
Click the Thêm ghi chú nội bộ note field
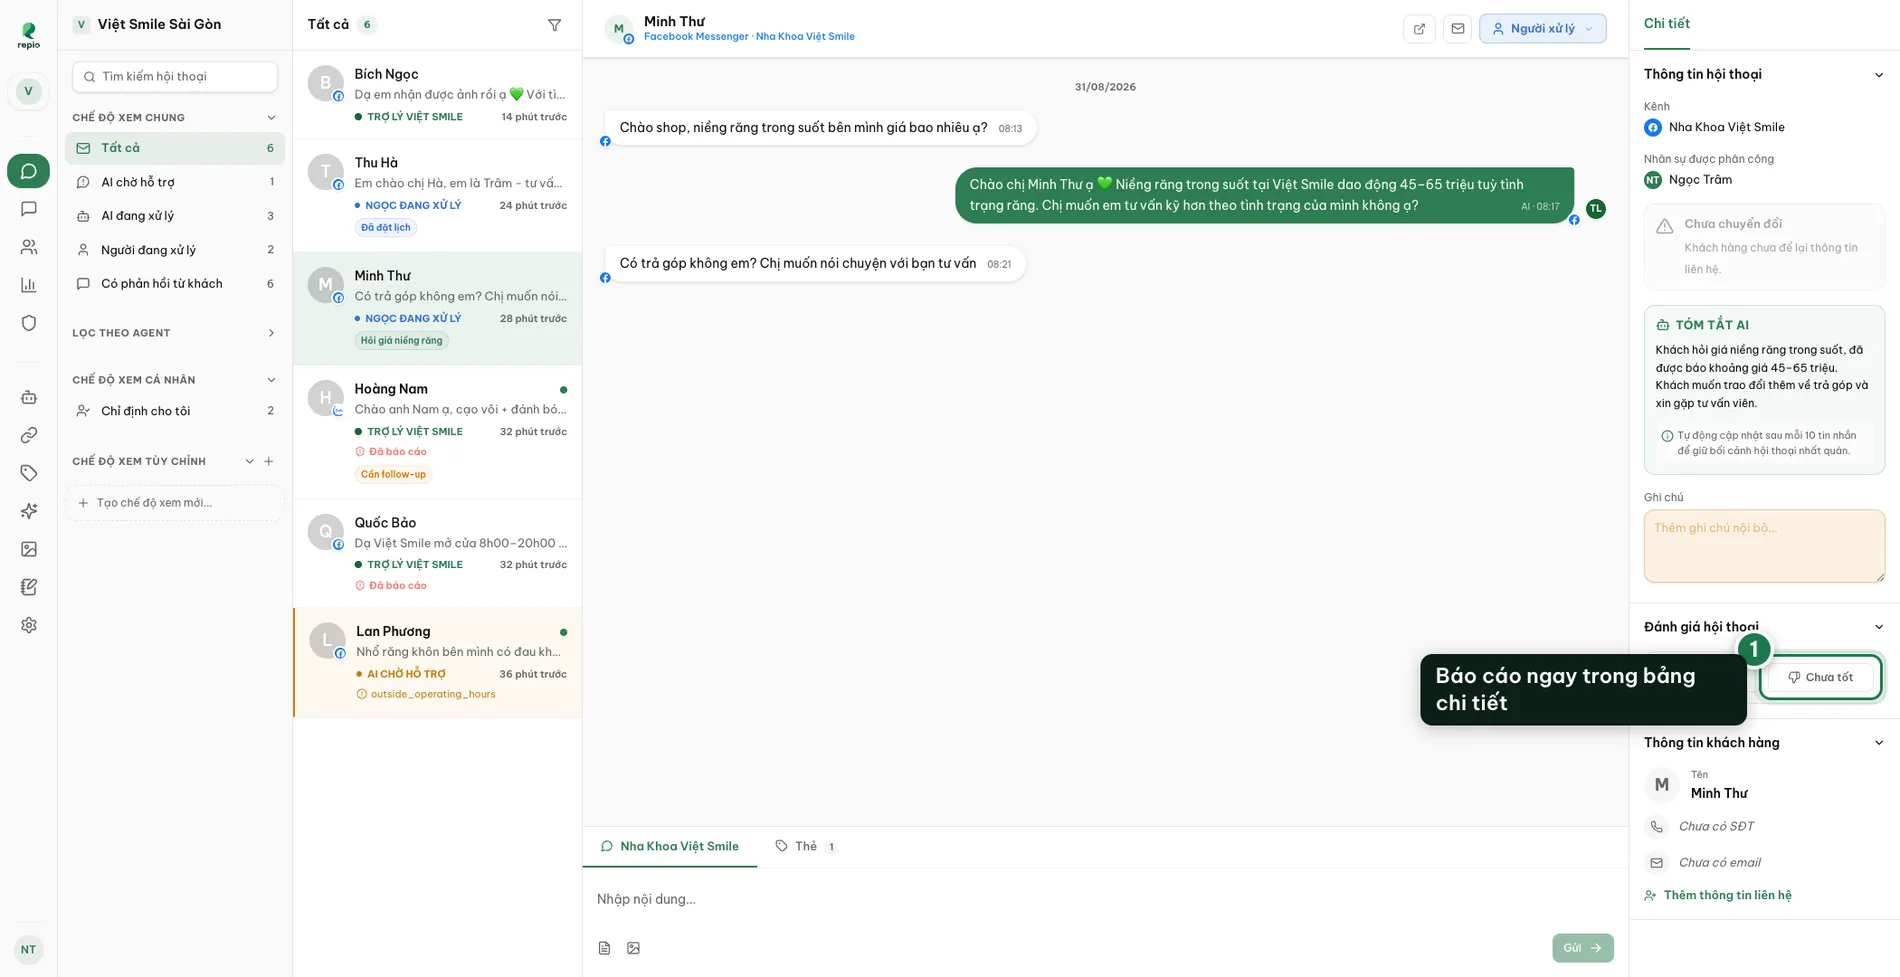[1764, 546]
